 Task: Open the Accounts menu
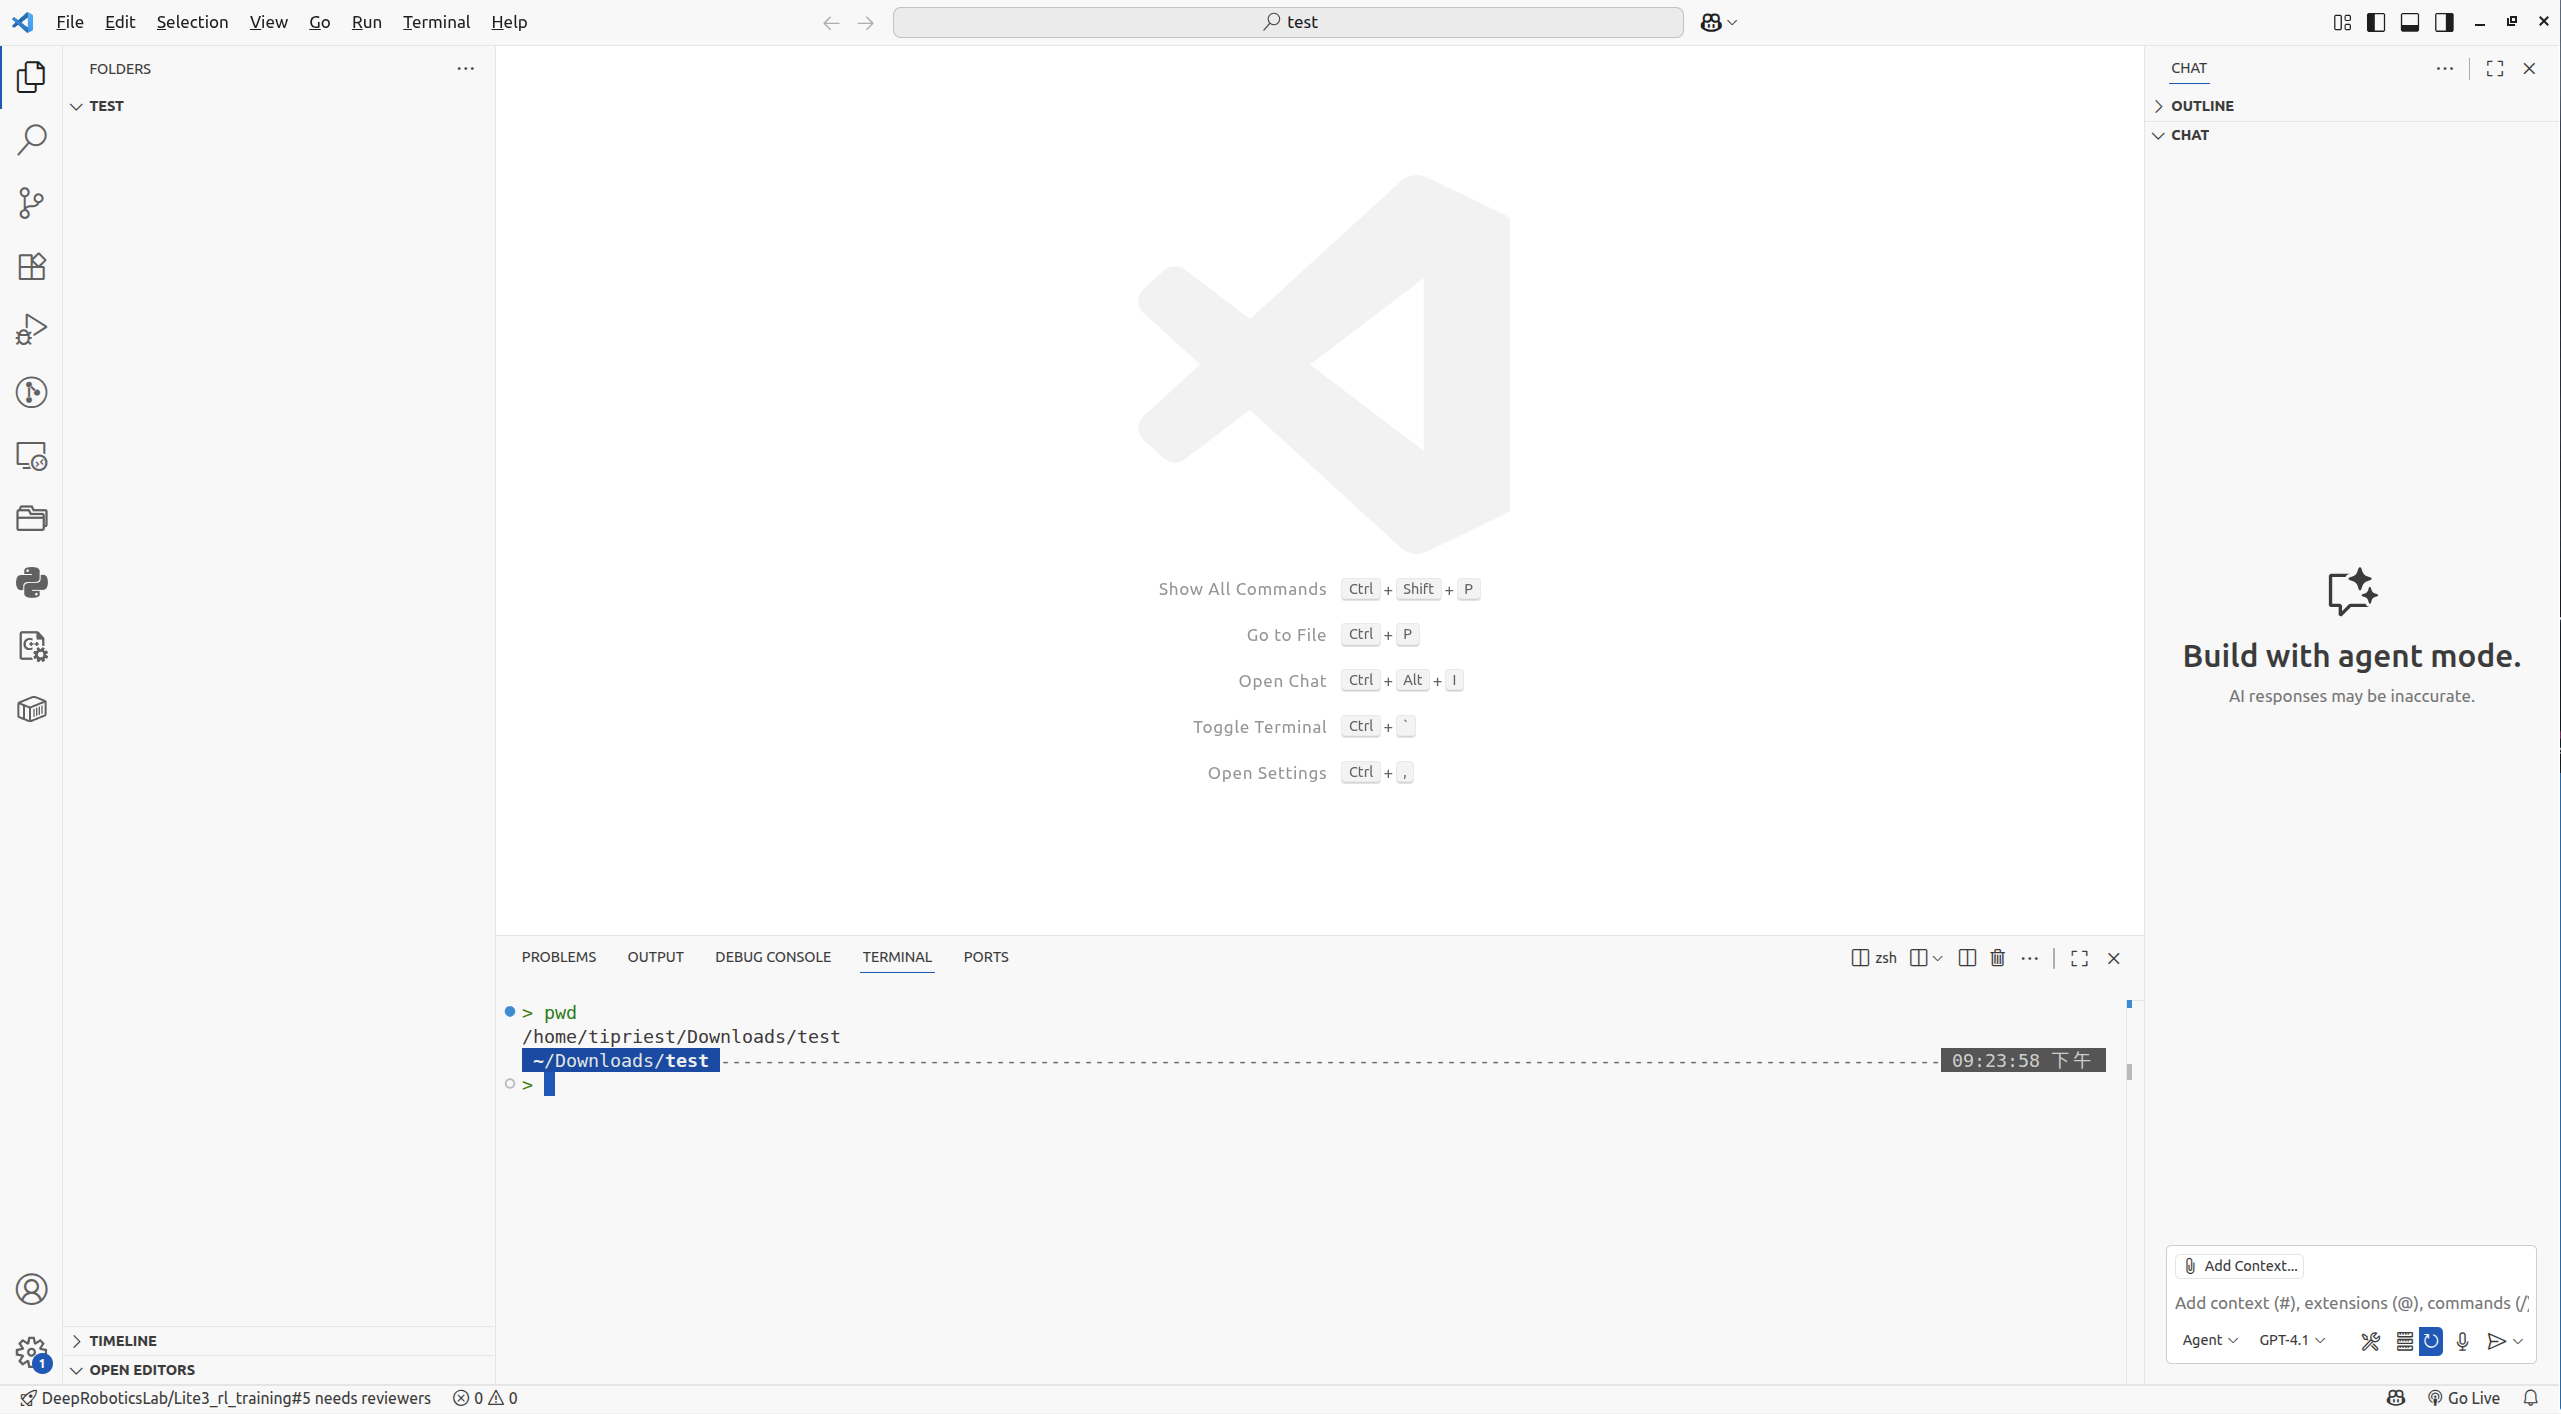click(x=31, y=1289)
